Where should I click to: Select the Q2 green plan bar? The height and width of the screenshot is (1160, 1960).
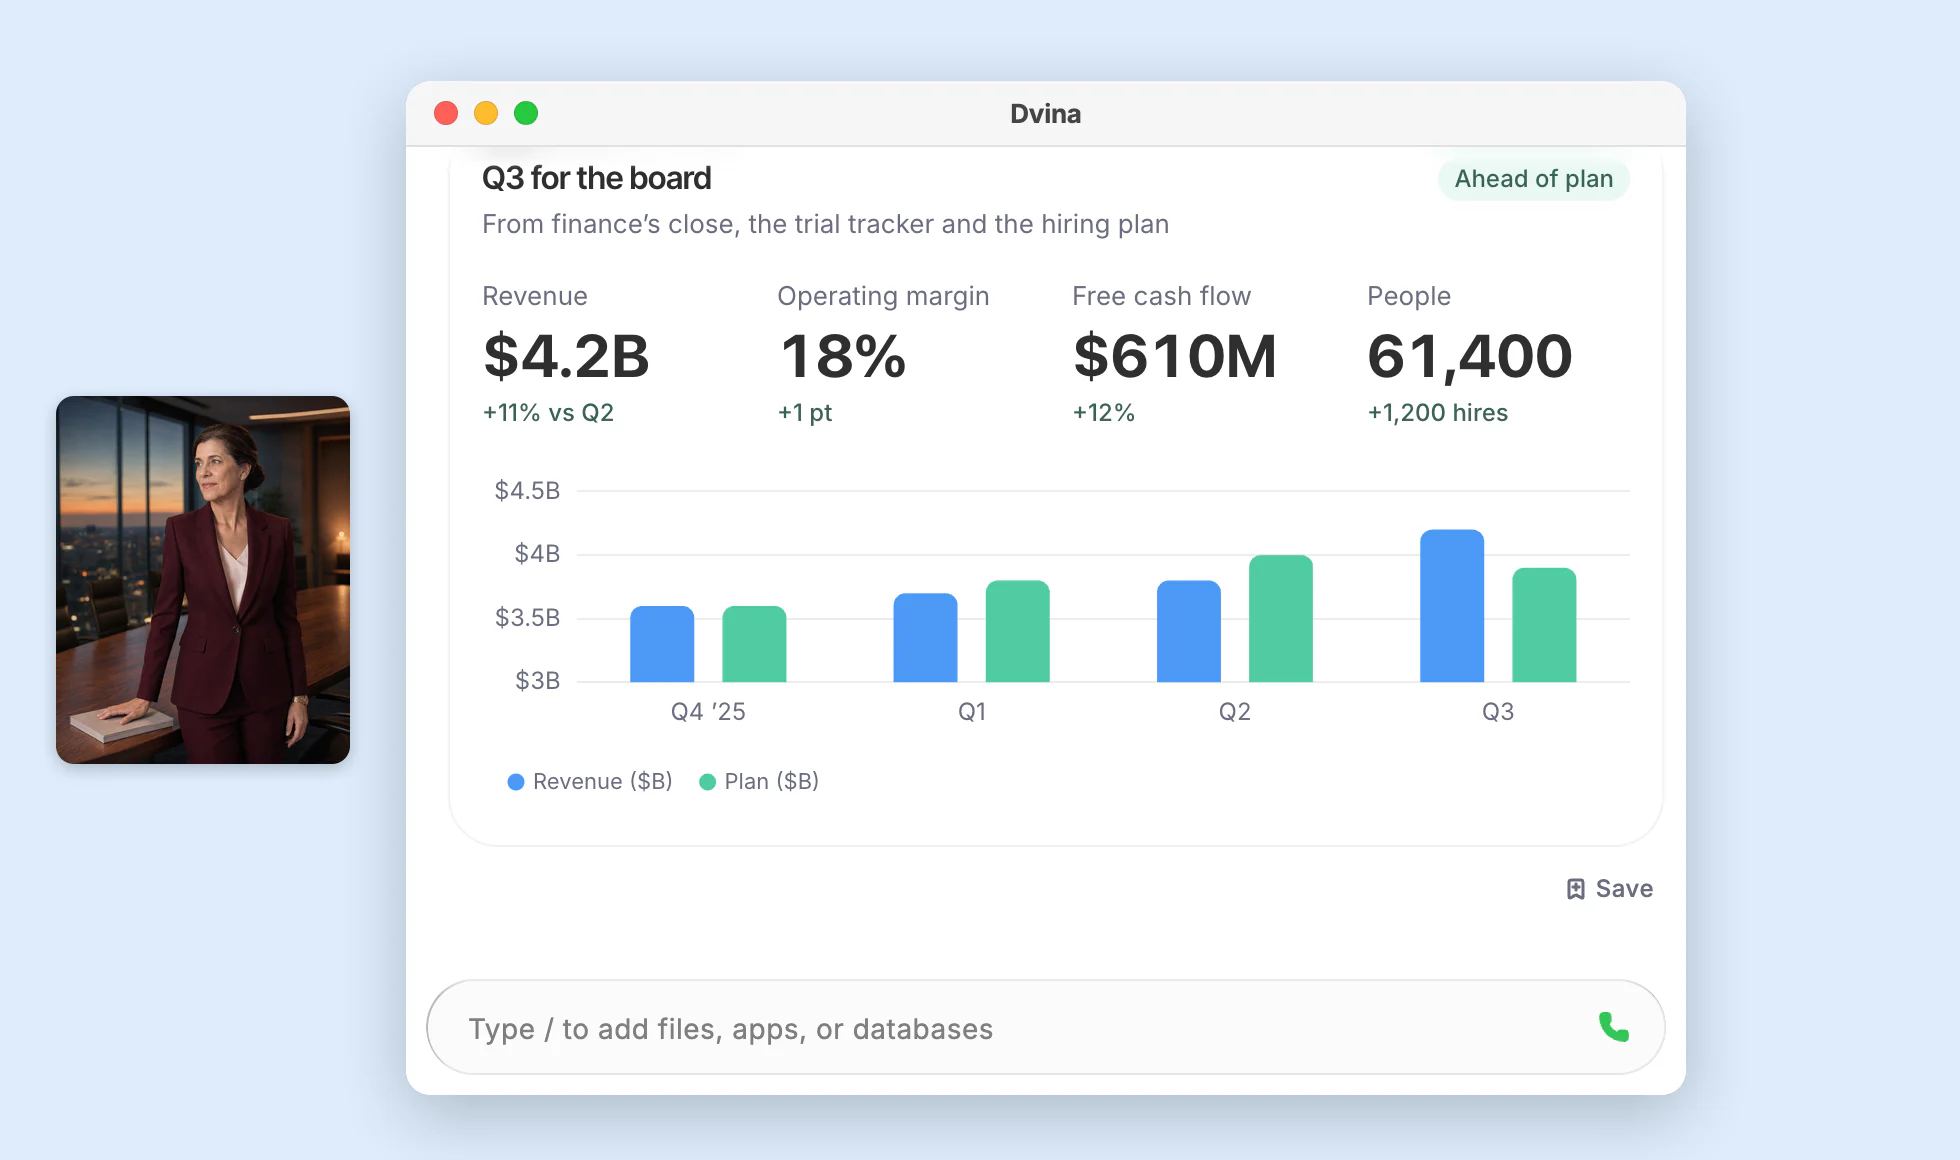click(1281, 619)
